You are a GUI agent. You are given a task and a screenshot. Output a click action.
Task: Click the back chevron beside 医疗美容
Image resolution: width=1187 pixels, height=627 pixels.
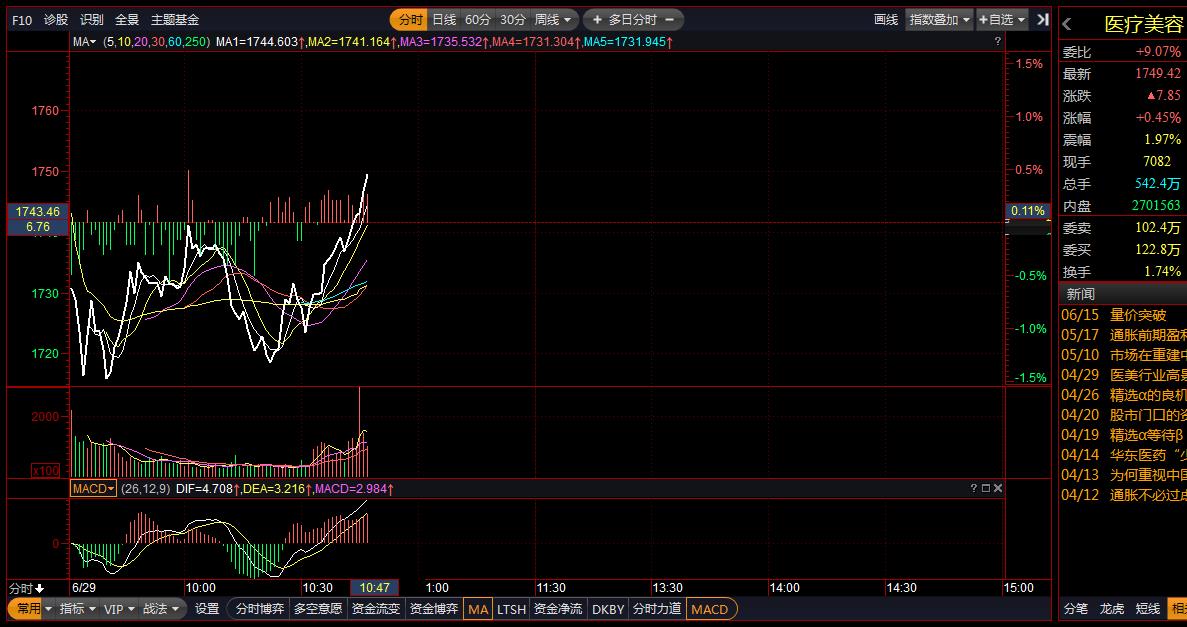pyautogui.click(x=1068, y=25)
